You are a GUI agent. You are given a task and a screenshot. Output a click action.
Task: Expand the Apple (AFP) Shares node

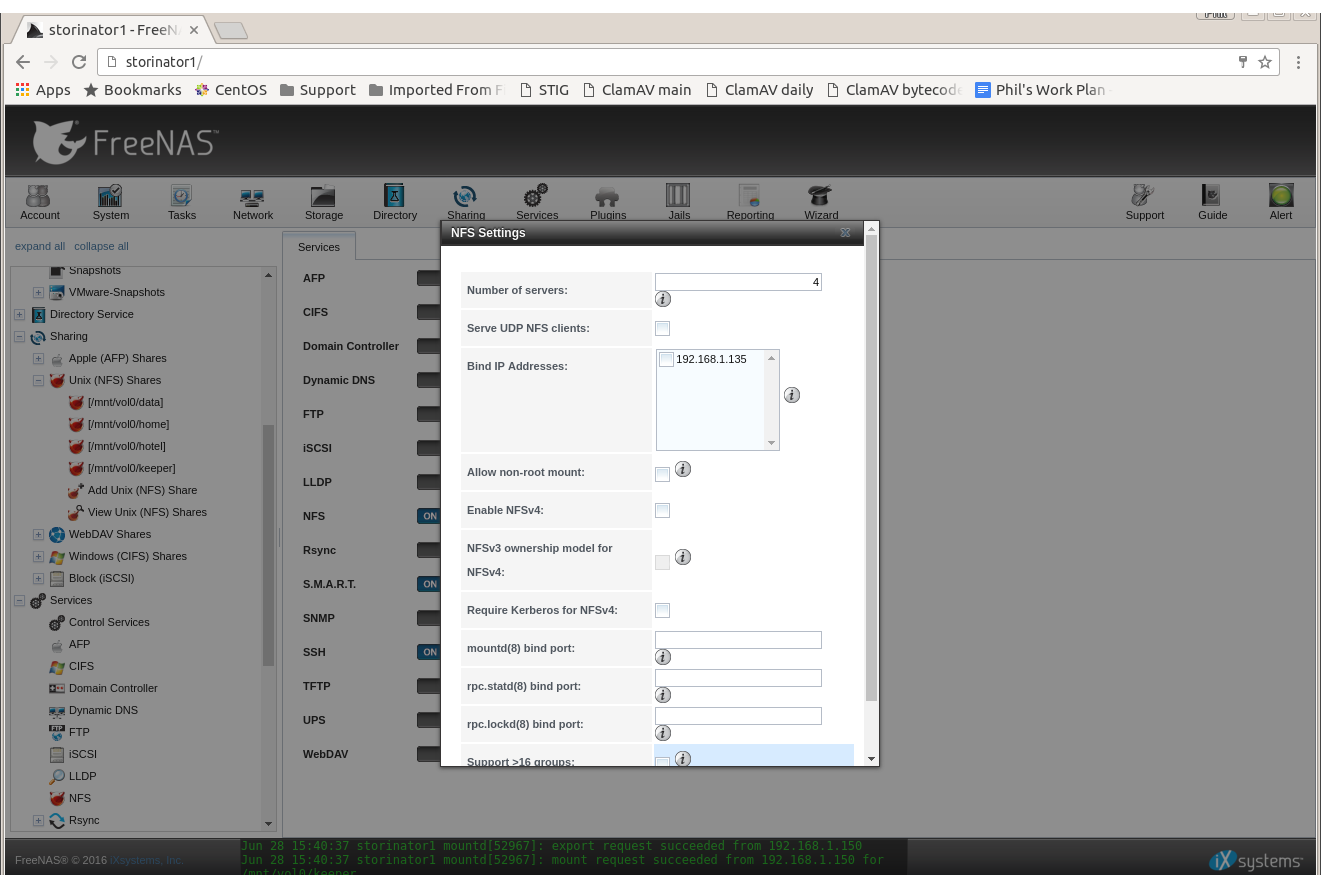(38, 358)
